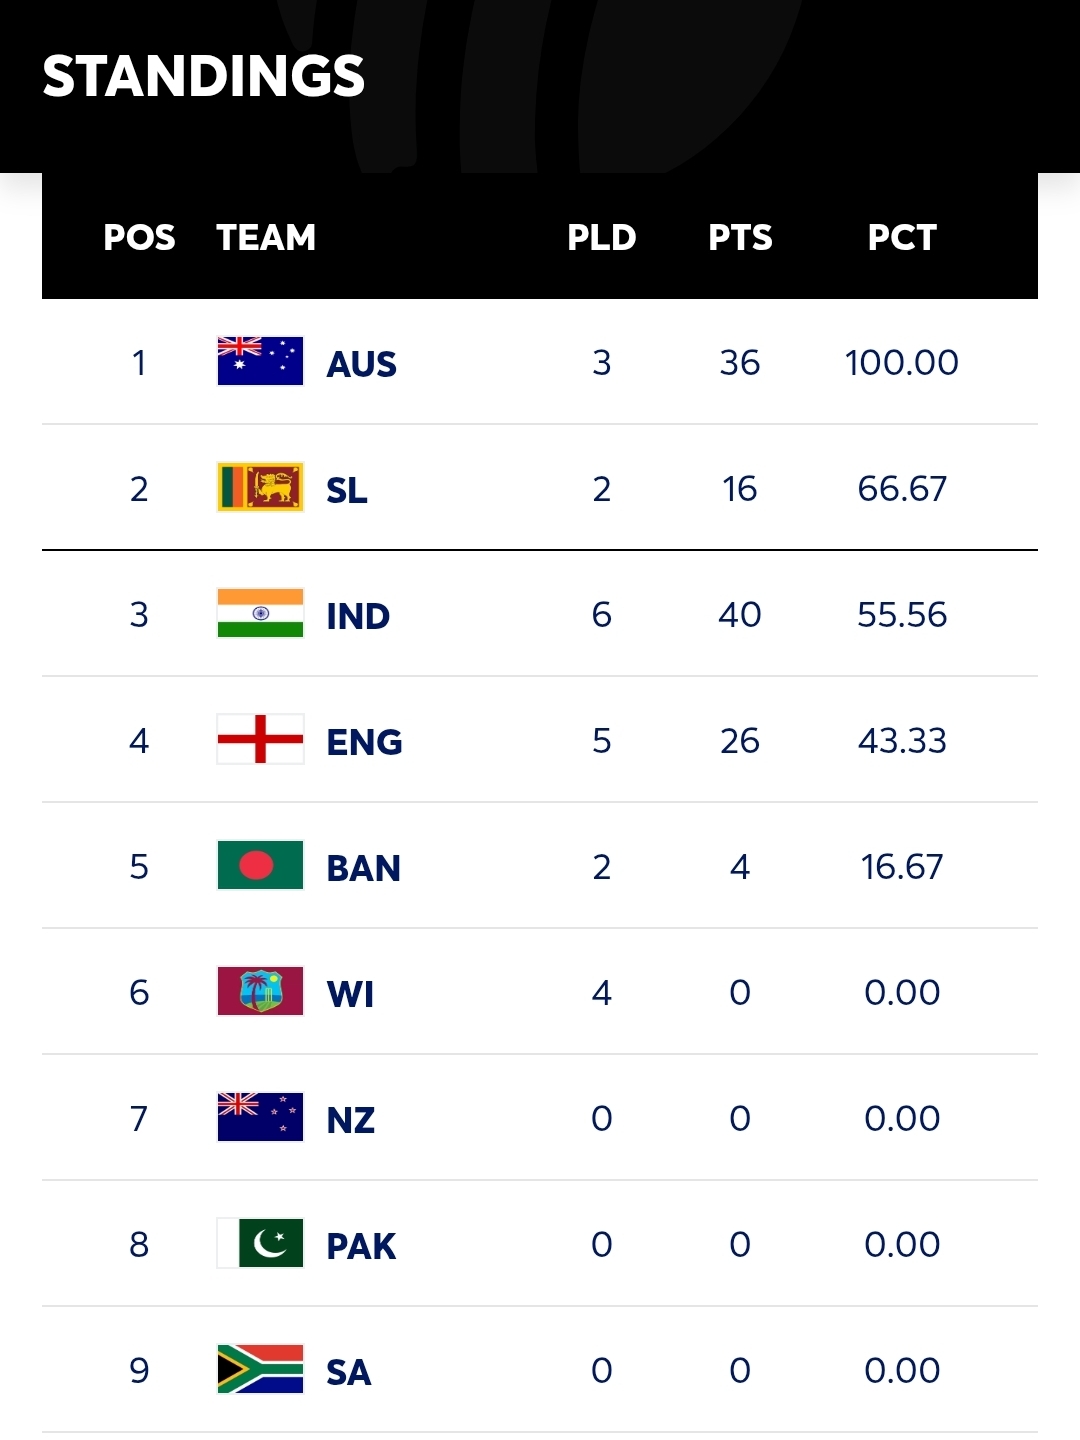Click Australia's 100.00 percentage value

click(x=901, y=362)
